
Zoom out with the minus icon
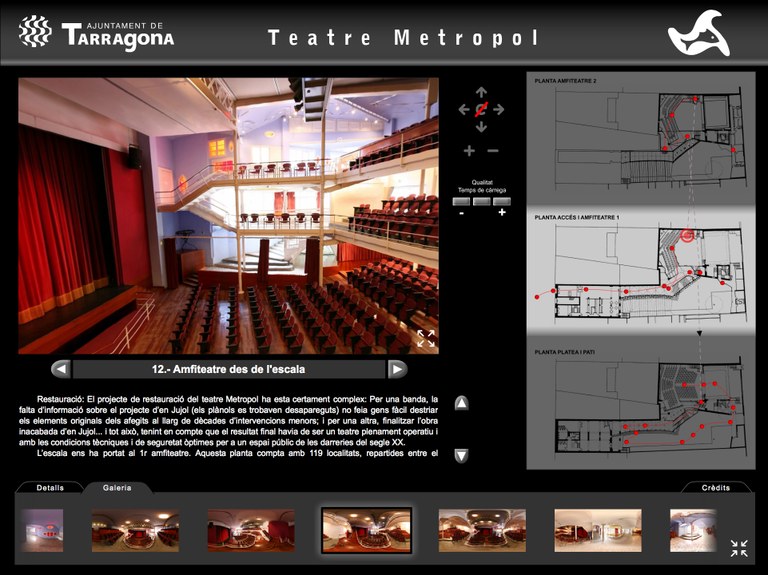(x=493, y=151)
